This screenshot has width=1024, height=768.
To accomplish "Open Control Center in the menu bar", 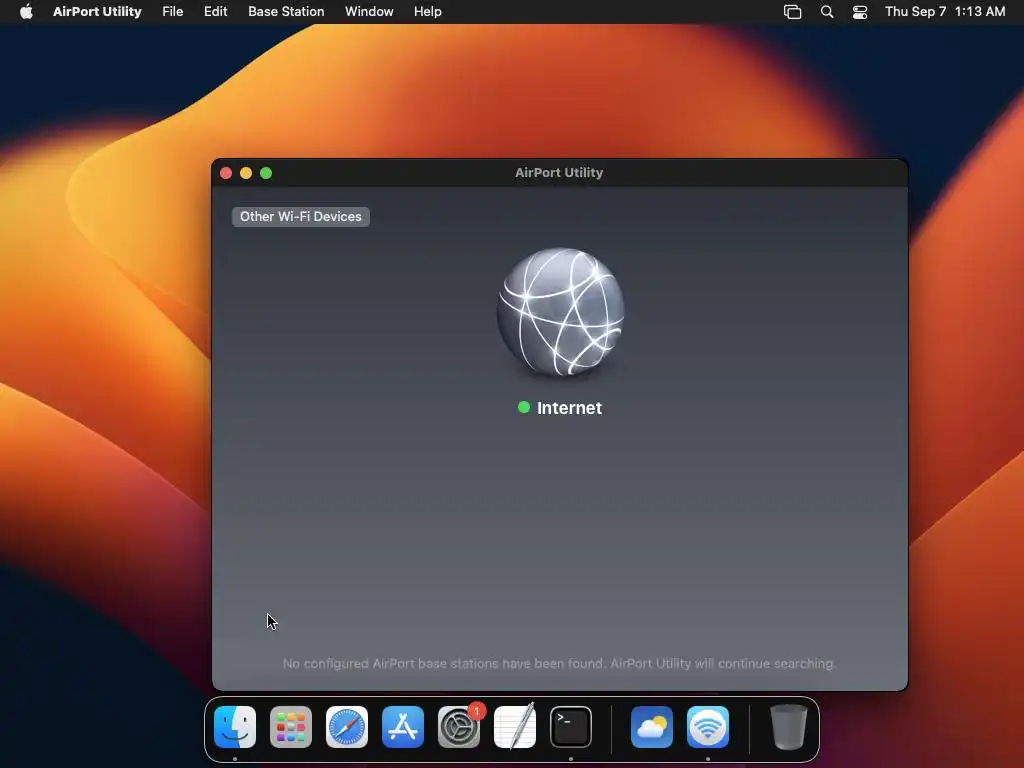I will pyautogui.click(x=860, y=12).
